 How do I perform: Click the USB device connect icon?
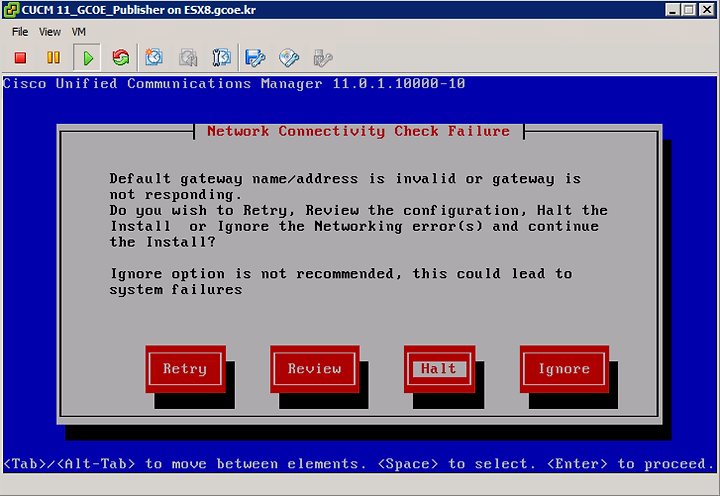[x=323, y=58]
